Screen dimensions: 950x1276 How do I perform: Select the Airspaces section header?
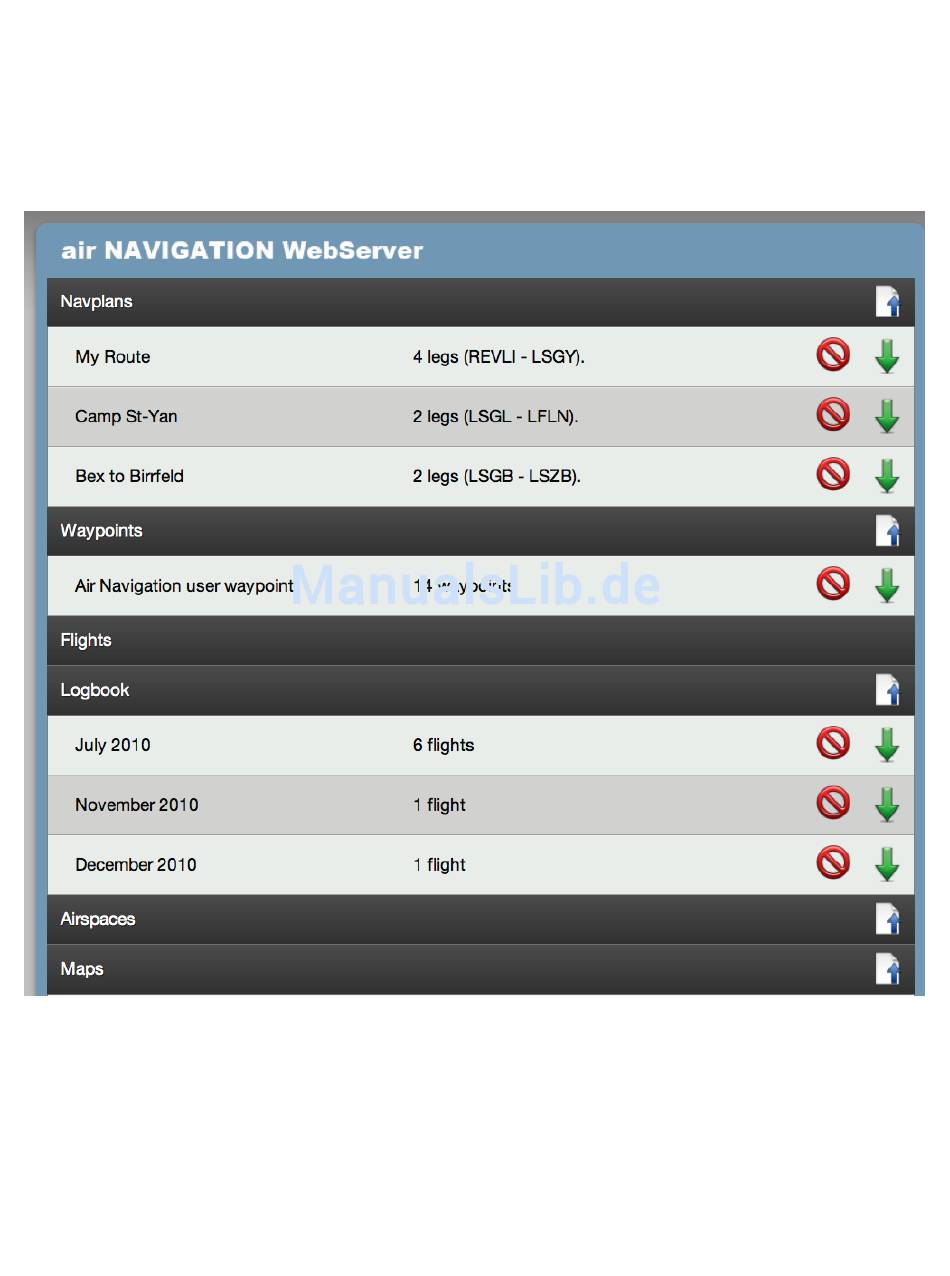pyautogui.click(x=480, y=919)
